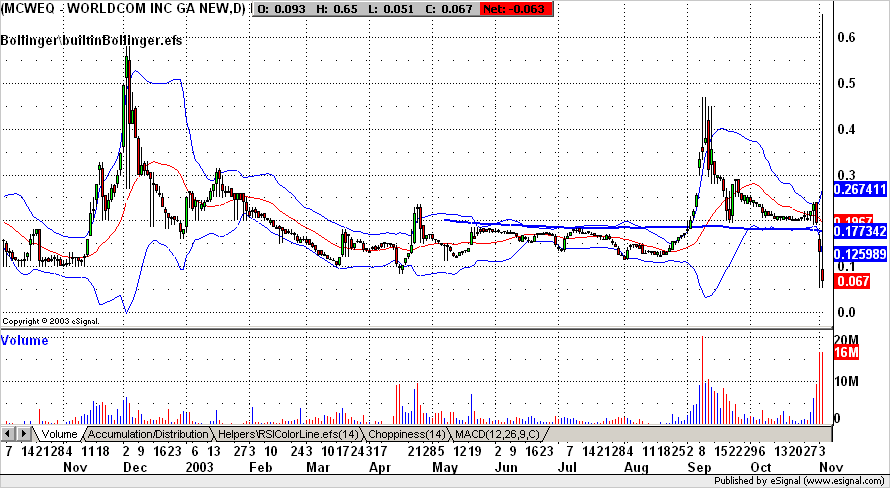The height and width of the screenshot is (488, 890).
Task: Click the H: 0.65 high value
Action: (336, 9)
